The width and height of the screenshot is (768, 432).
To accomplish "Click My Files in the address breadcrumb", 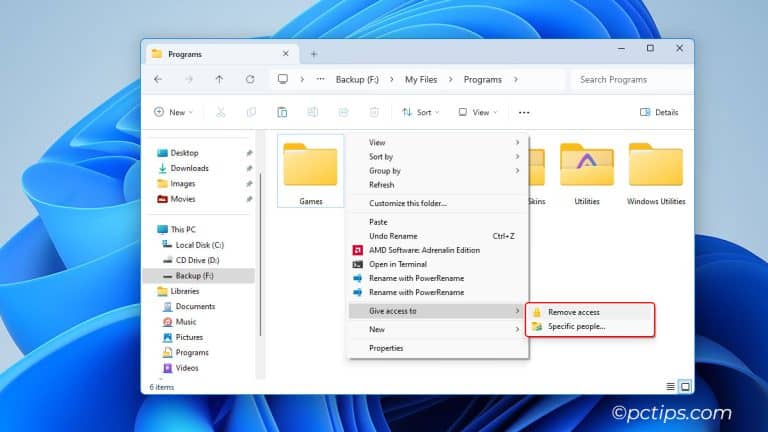I will pos(421,79).
